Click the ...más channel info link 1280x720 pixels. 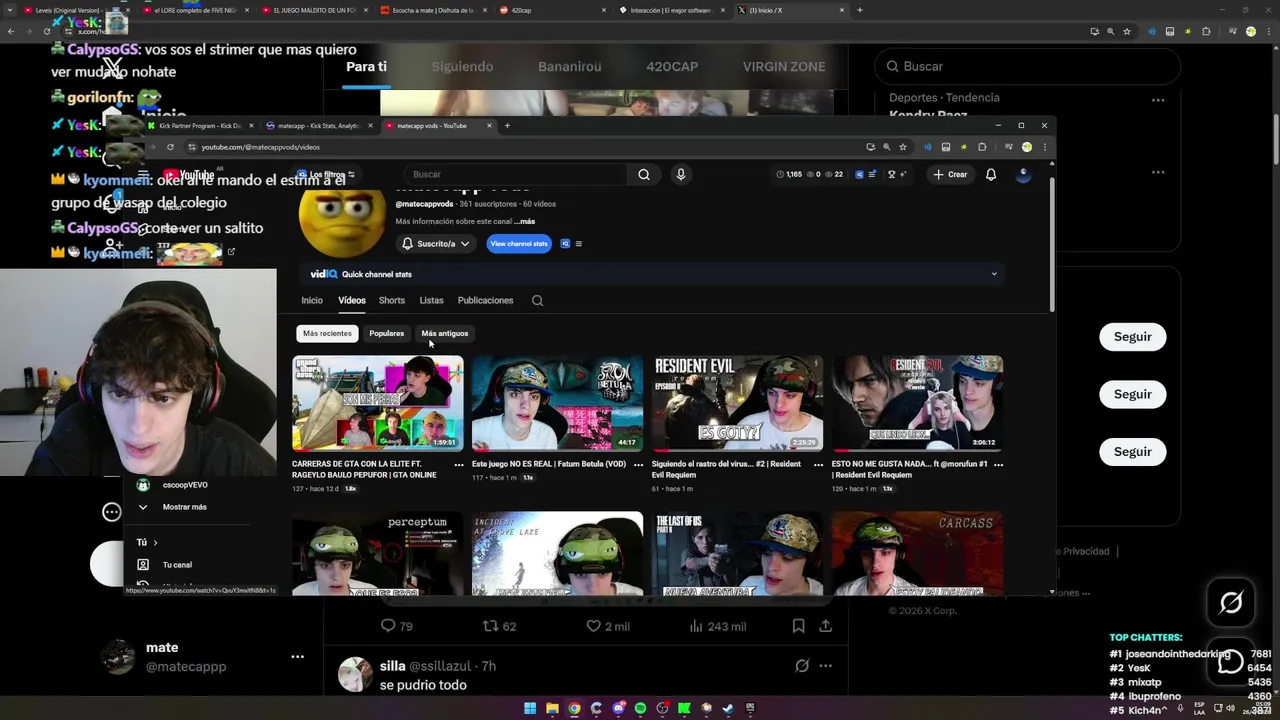(525, 221)
